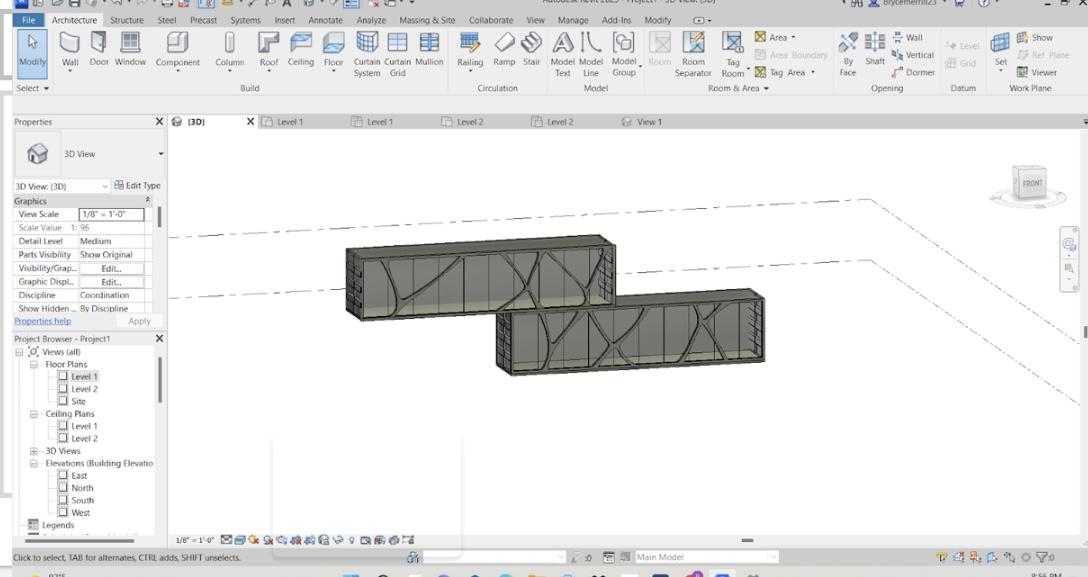1088x577 pixels.
Task: Open the Properties help link
Action: pos(43,321)
